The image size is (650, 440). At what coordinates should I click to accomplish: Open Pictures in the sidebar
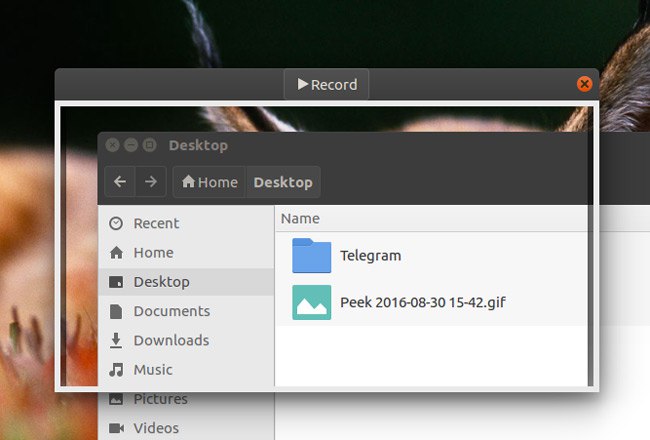[x=186, y=399]
